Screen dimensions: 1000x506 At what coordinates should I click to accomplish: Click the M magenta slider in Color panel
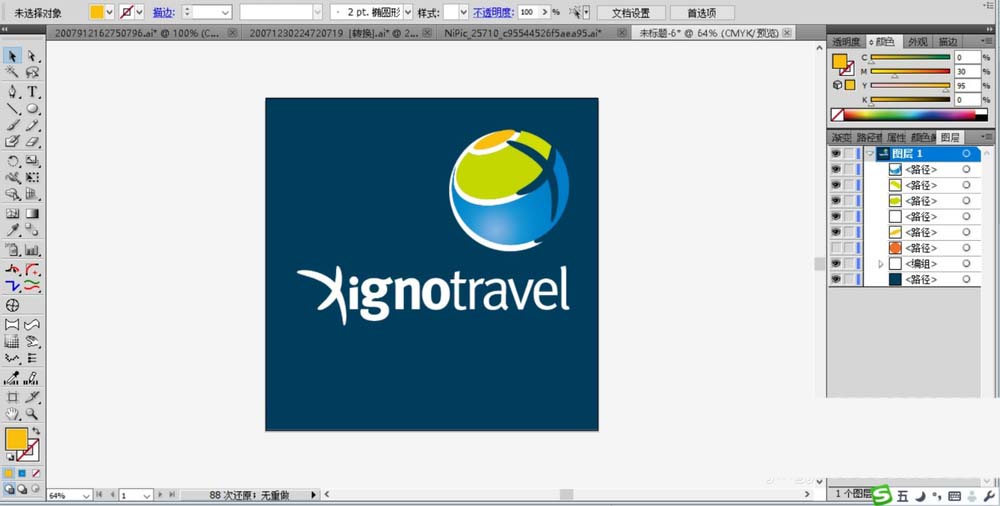pos(910,71)
